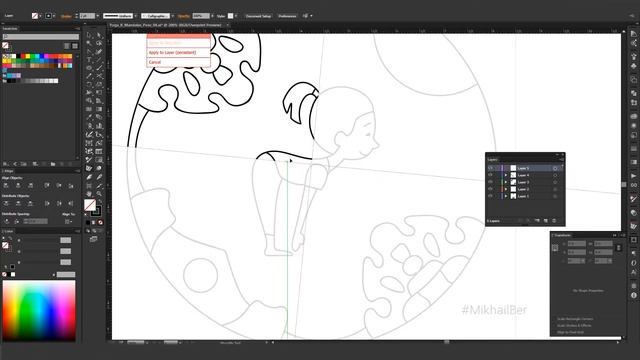Select the Selection tool (black arrow)
Viewport: 640px width, 360px height.
click(89, 35)
